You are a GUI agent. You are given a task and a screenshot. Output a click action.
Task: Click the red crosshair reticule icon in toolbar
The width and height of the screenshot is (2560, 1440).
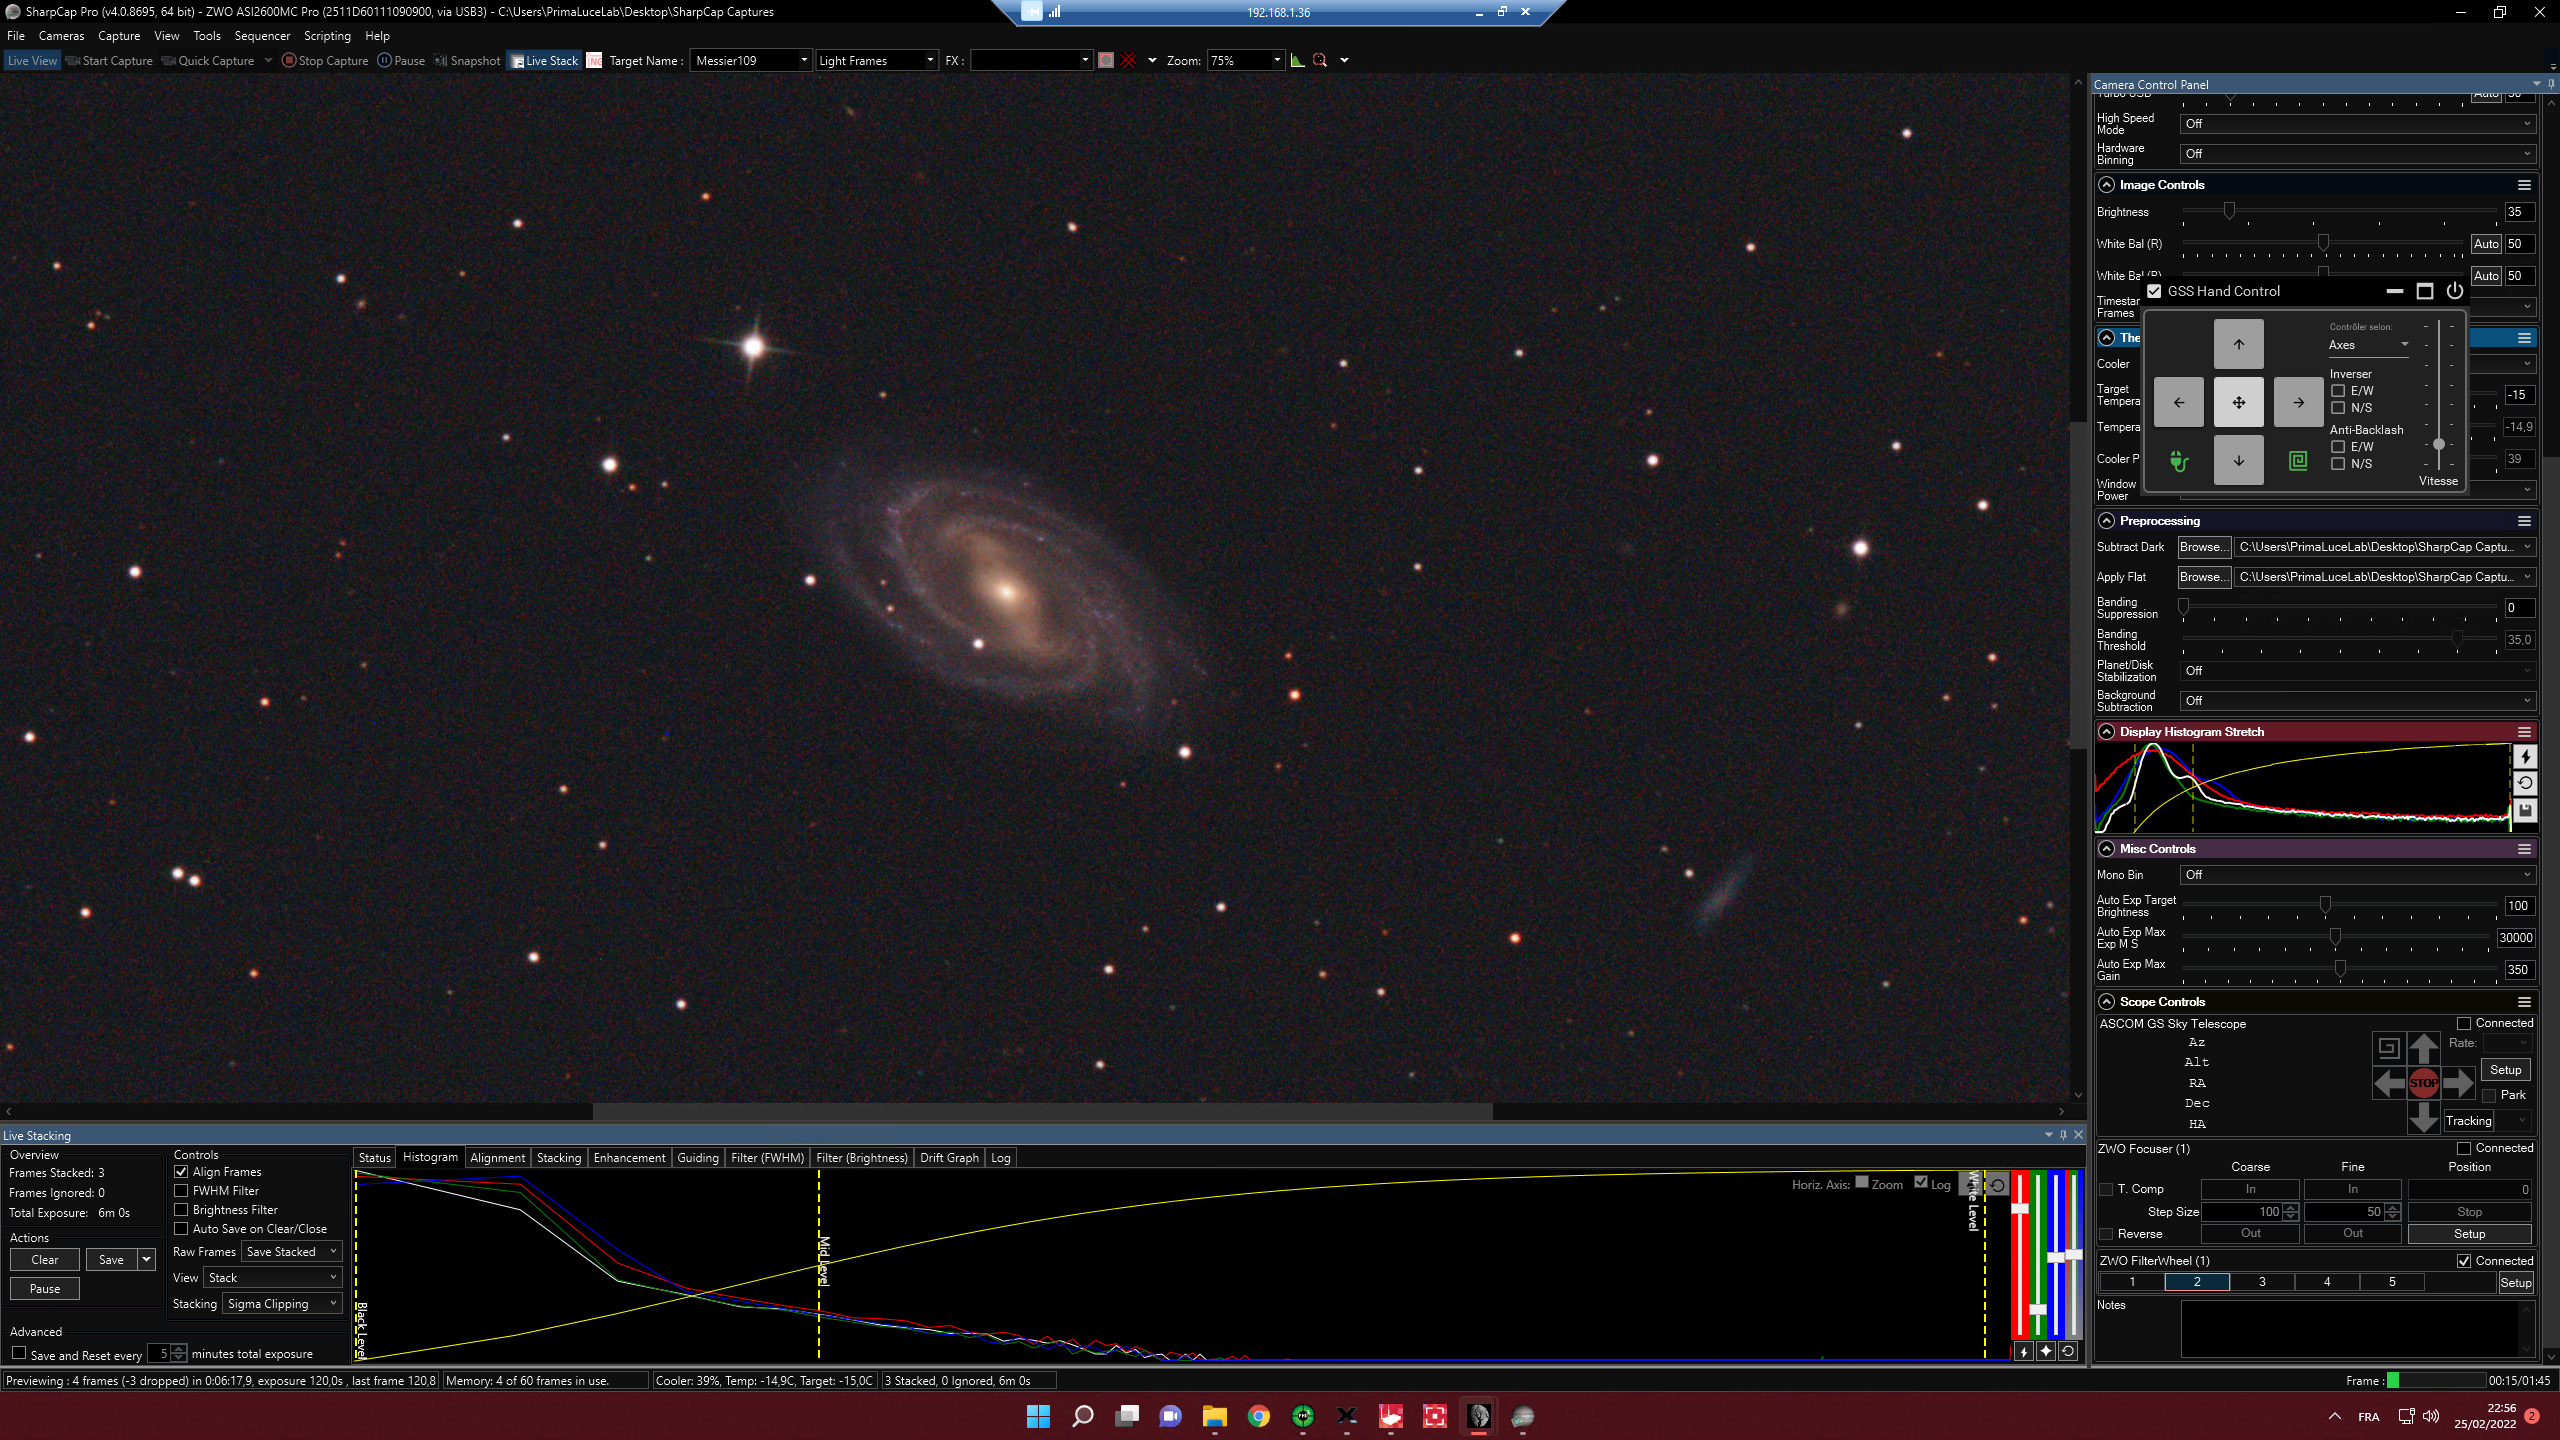coord(1128,60)
